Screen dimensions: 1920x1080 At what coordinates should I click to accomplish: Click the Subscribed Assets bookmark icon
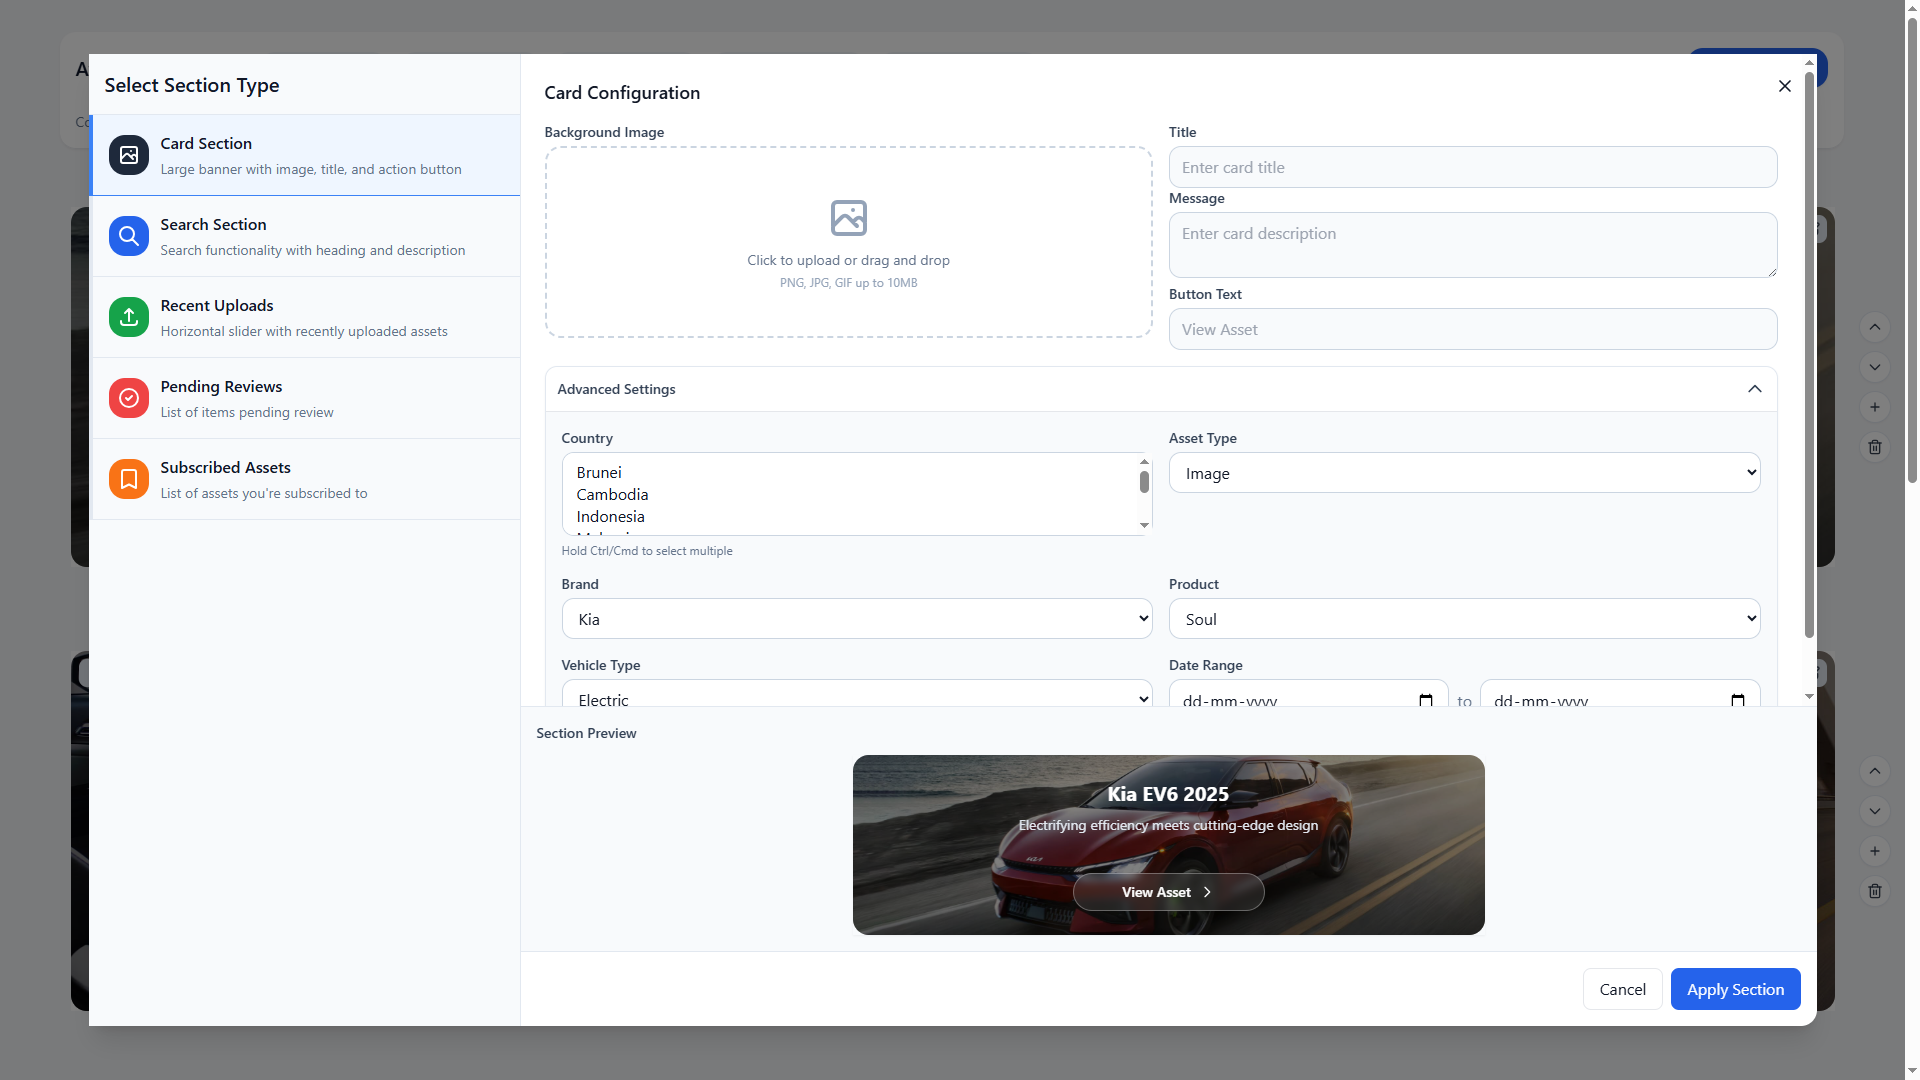tap(129, 479)
